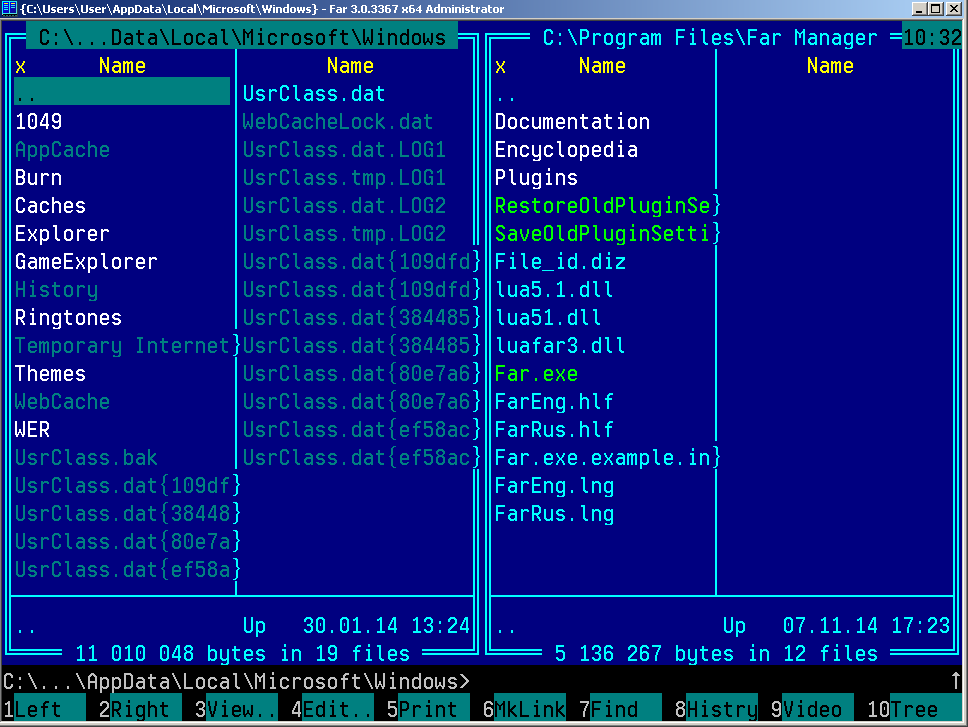Viewport: 968px width, 727px height.
Task: Select the UsrClass.dat.LOG1 file
Action: pyautogui.click(x=344, y=150)
